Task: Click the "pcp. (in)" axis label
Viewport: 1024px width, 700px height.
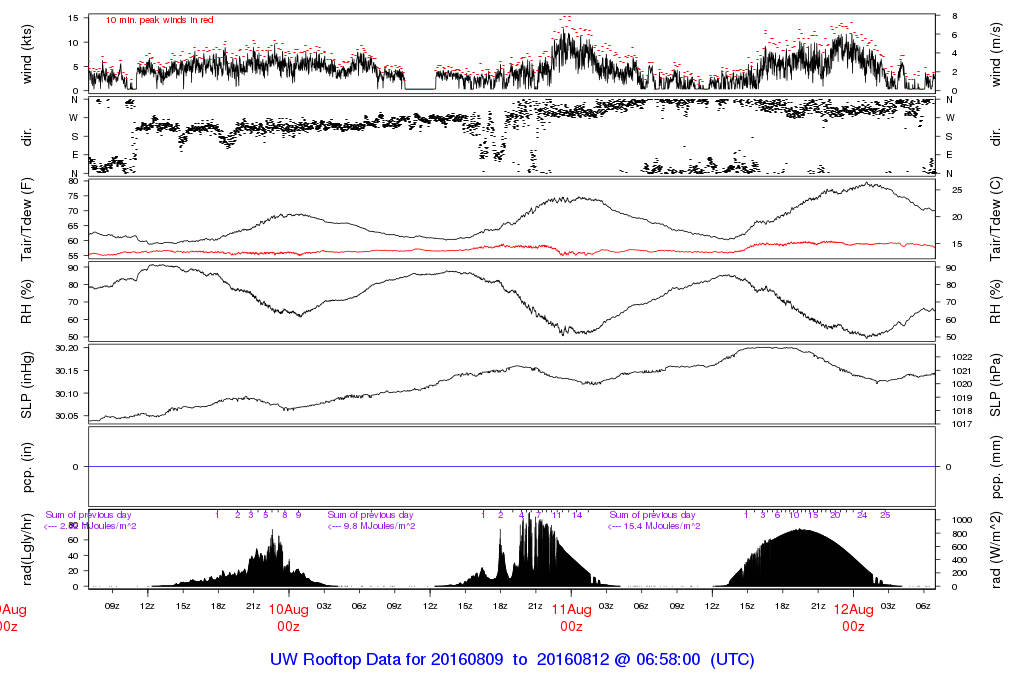Action: tap(28, 467)
